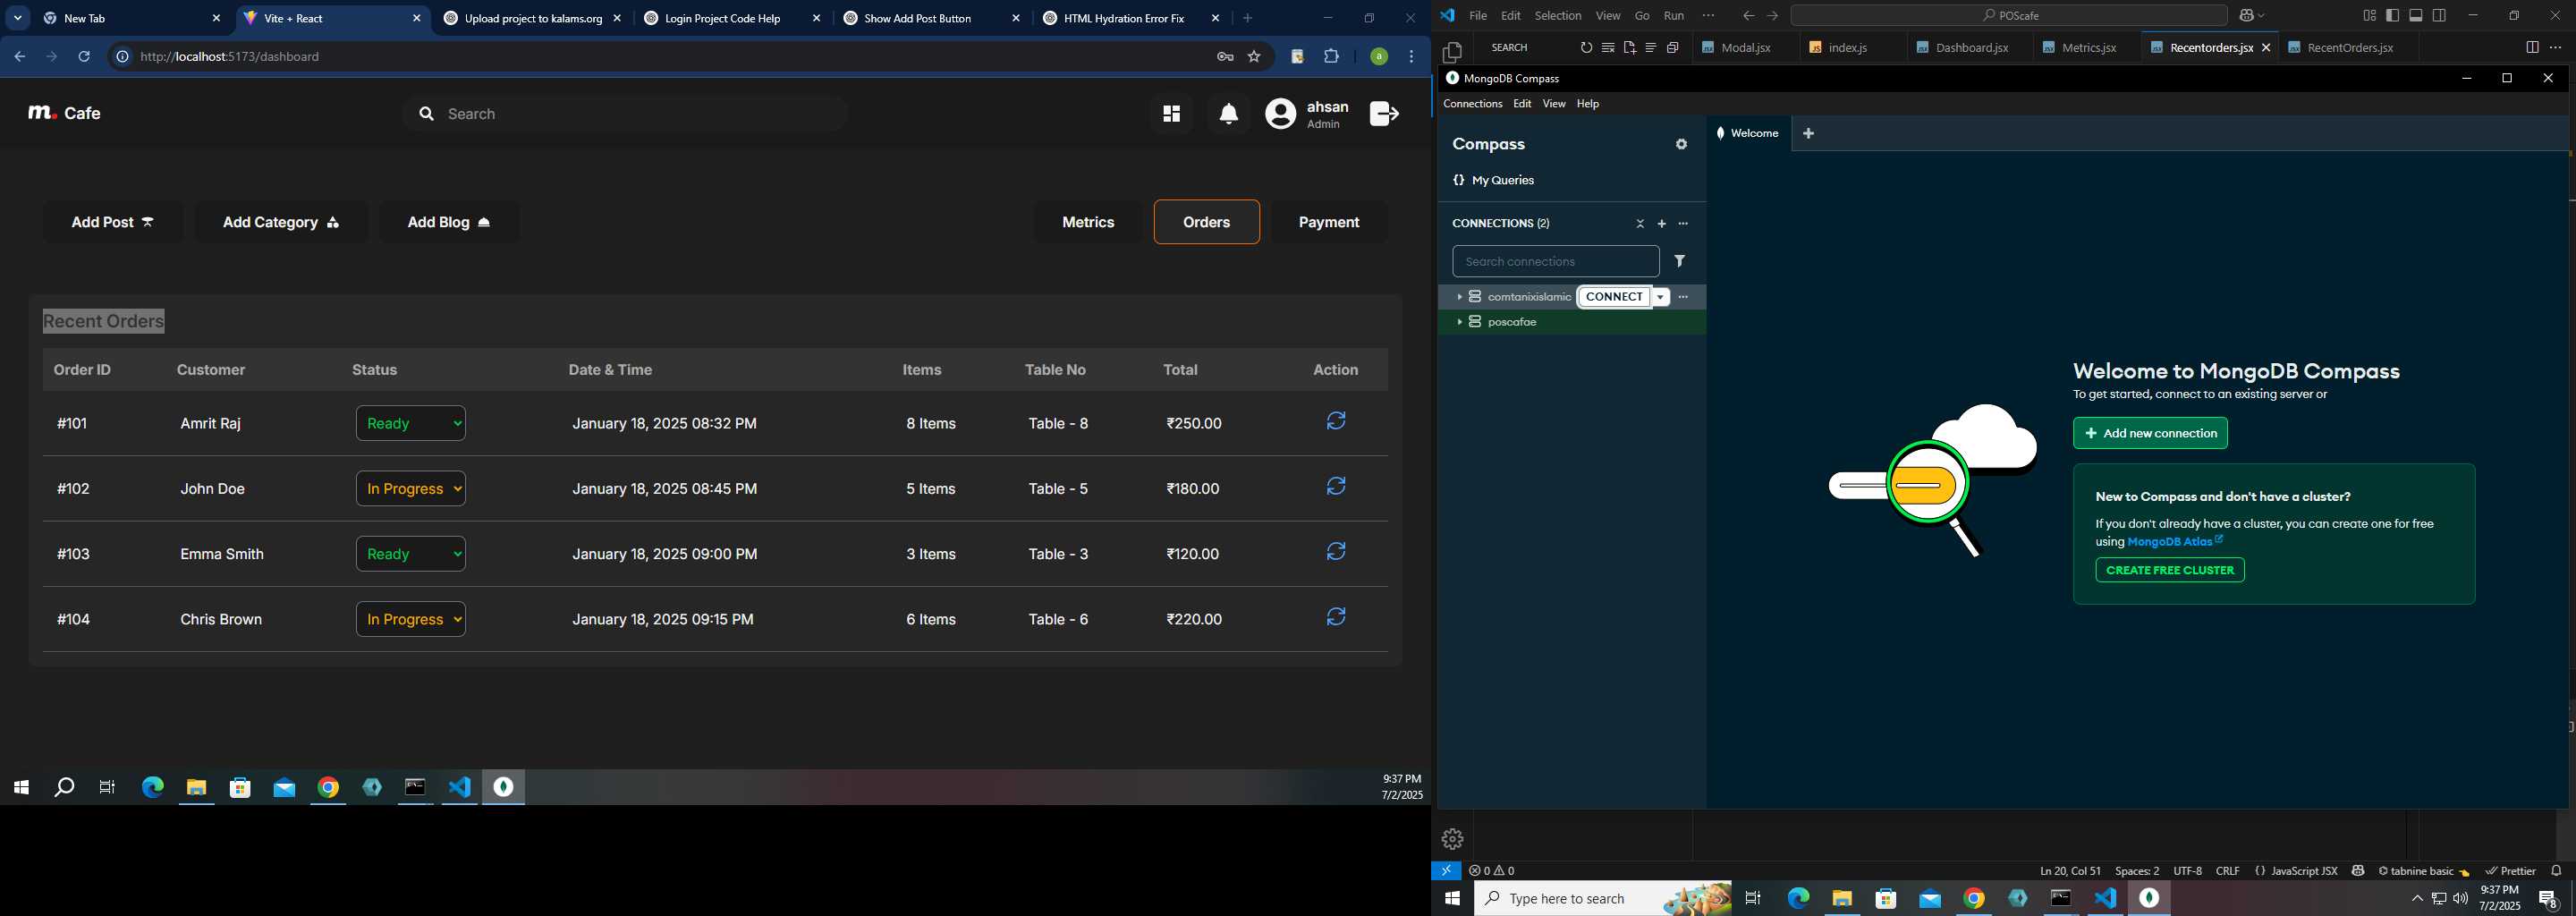This screenshot has height=916, width=2576.
Task: Switch to Metrics.jsx editor tab
Action: (x=2087, y=48)
